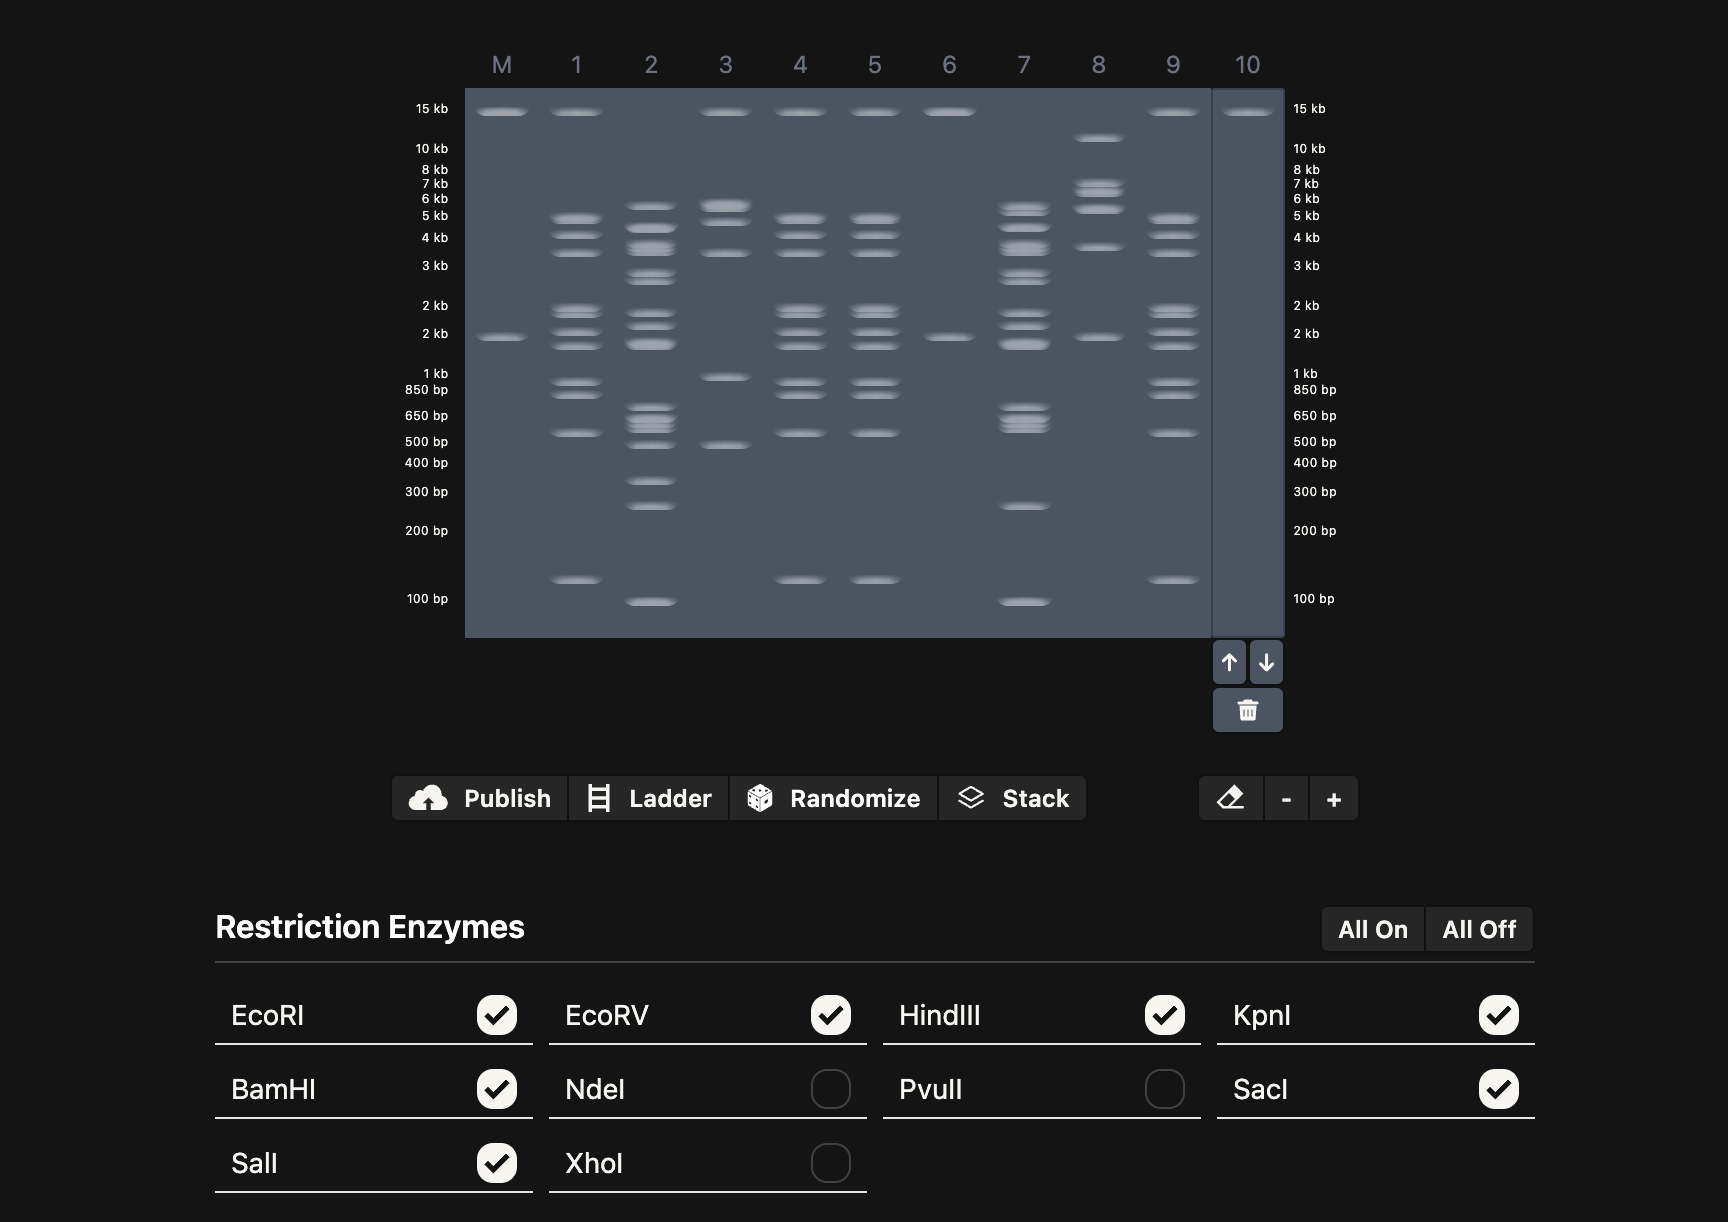Enable the NdeI enzyme checkbox
Image resolution: width=1728 pixels, height=1222 pixels.
(830, 1089)
